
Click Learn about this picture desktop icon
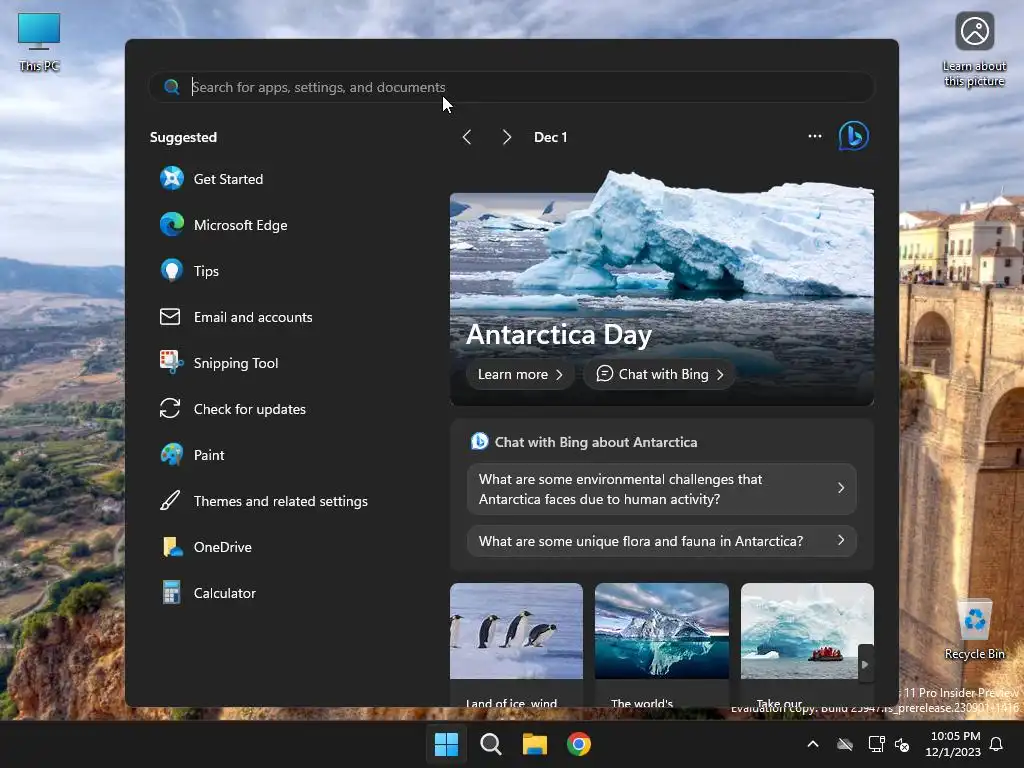[x=974, y=50]
